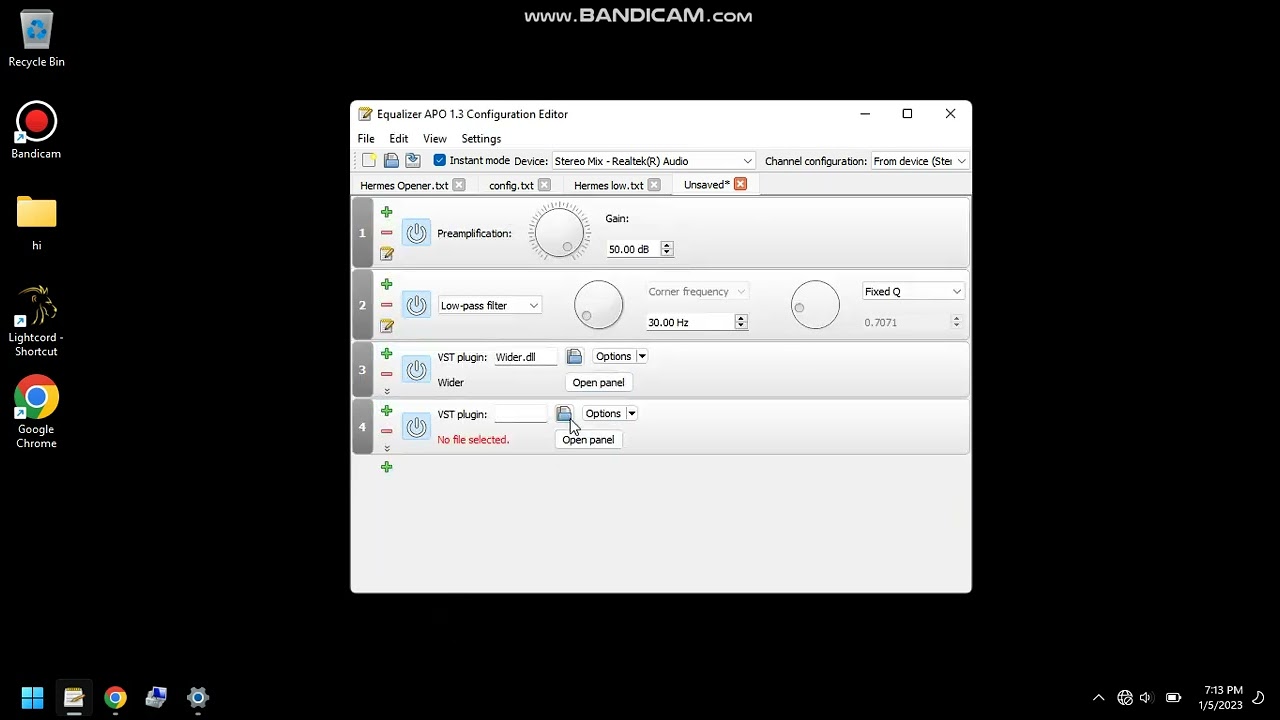Click the Open file toolbar icon
Image resolution: width=1280 pixels, height=720 pixels.
(x=391, y=161)
